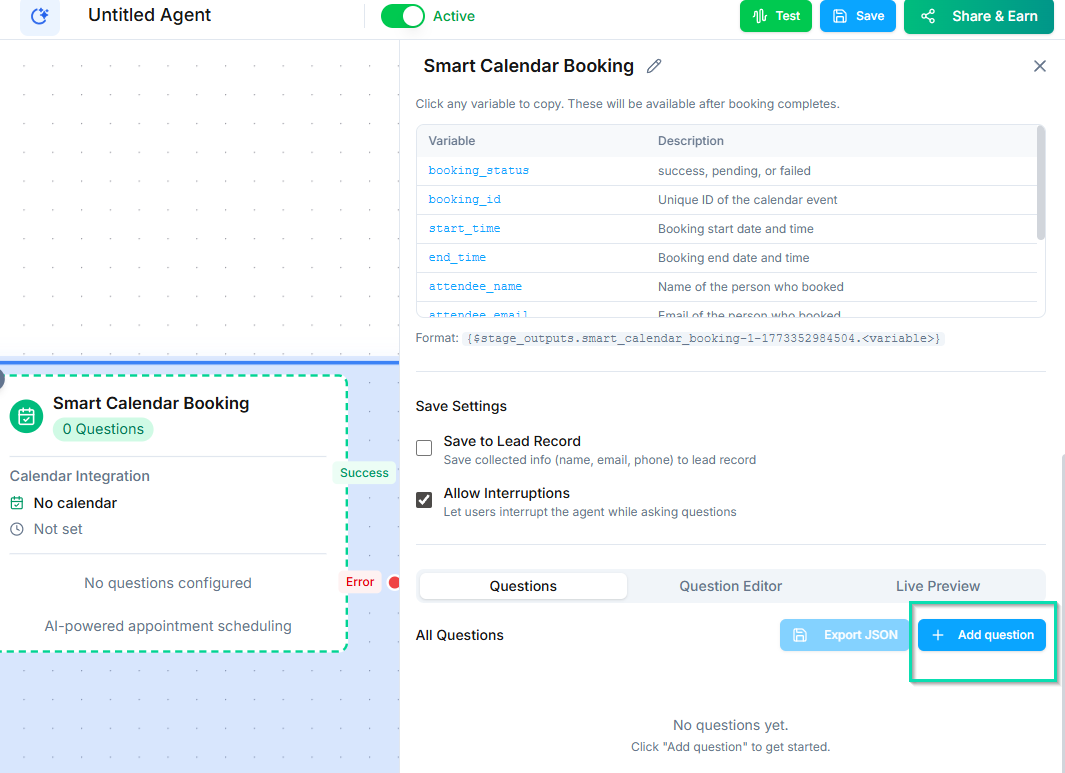1065x773 pixels.
Task: Close the Smart Calendar Booking panel
Action: (1039, 66)
